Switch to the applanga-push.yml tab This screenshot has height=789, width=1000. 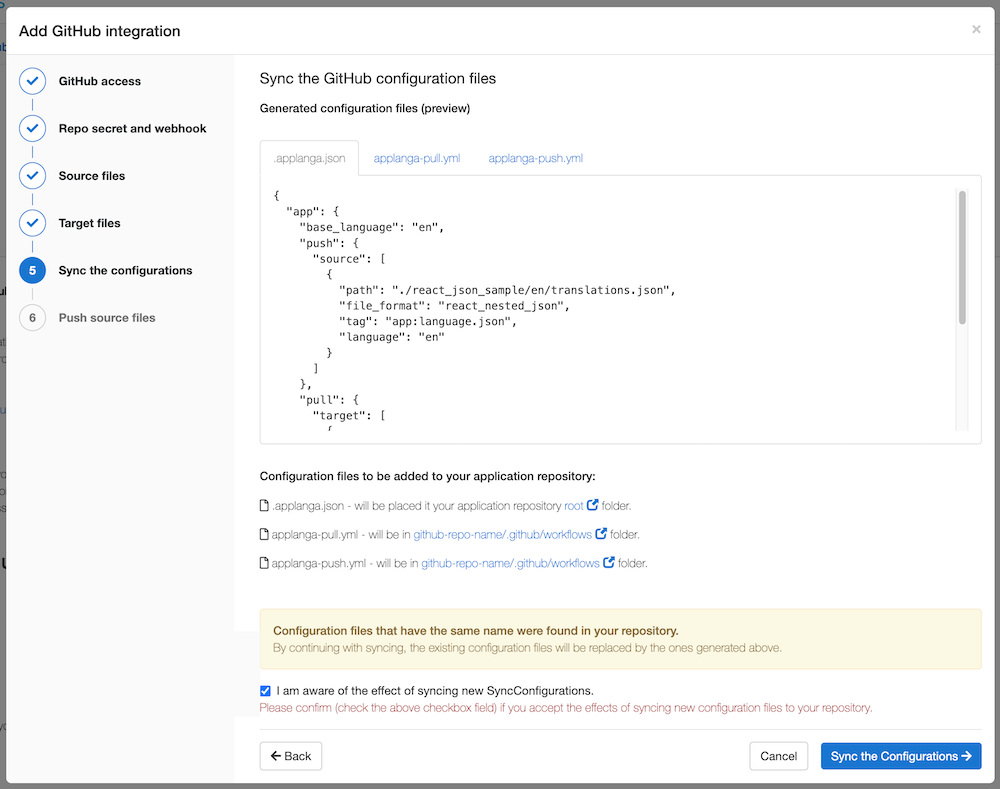tap(535, 158)
